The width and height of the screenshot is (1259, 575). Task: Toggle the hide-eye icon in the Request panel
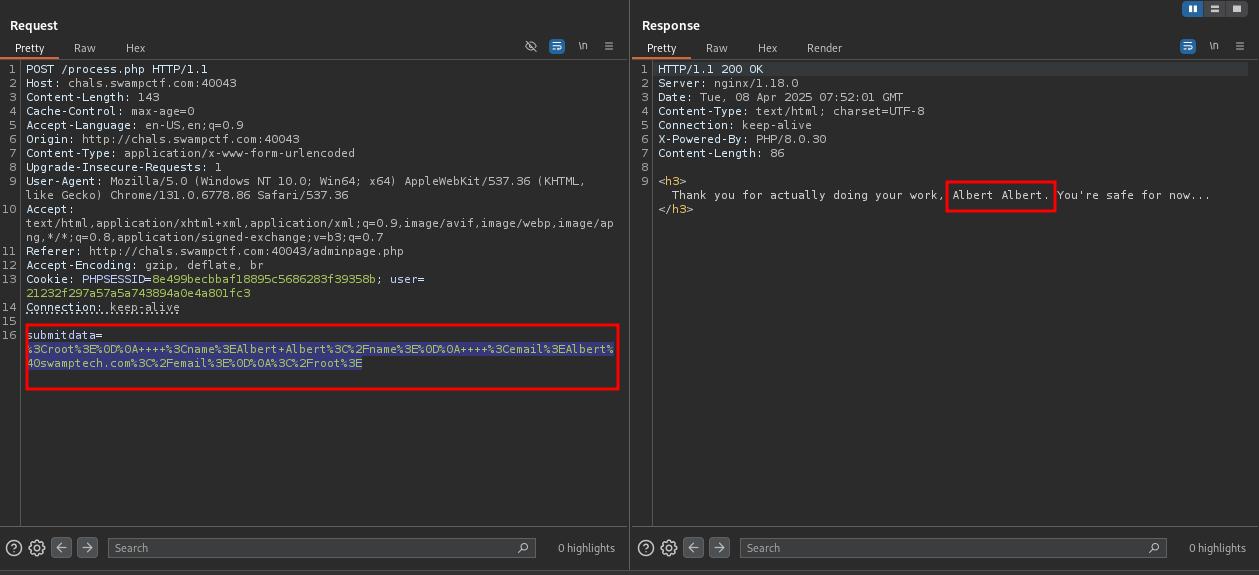[531, 46]
